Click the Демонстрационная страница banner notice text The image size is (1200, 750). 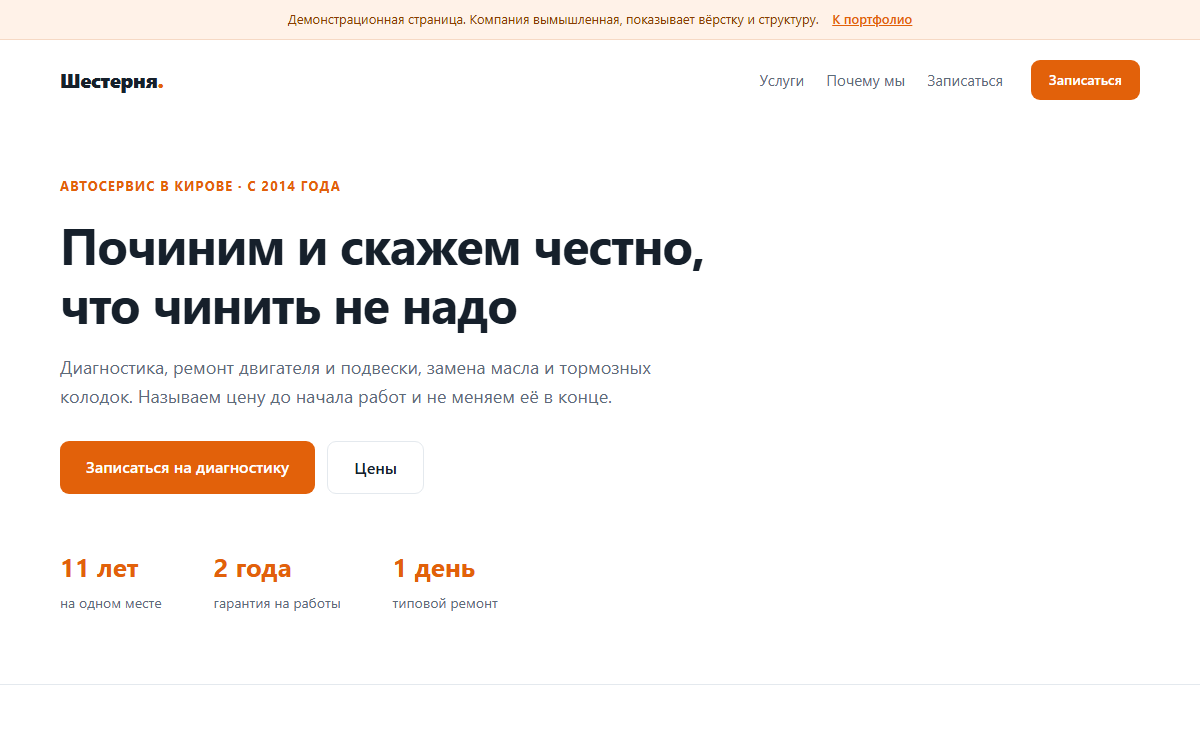click(x=553, y=20)
